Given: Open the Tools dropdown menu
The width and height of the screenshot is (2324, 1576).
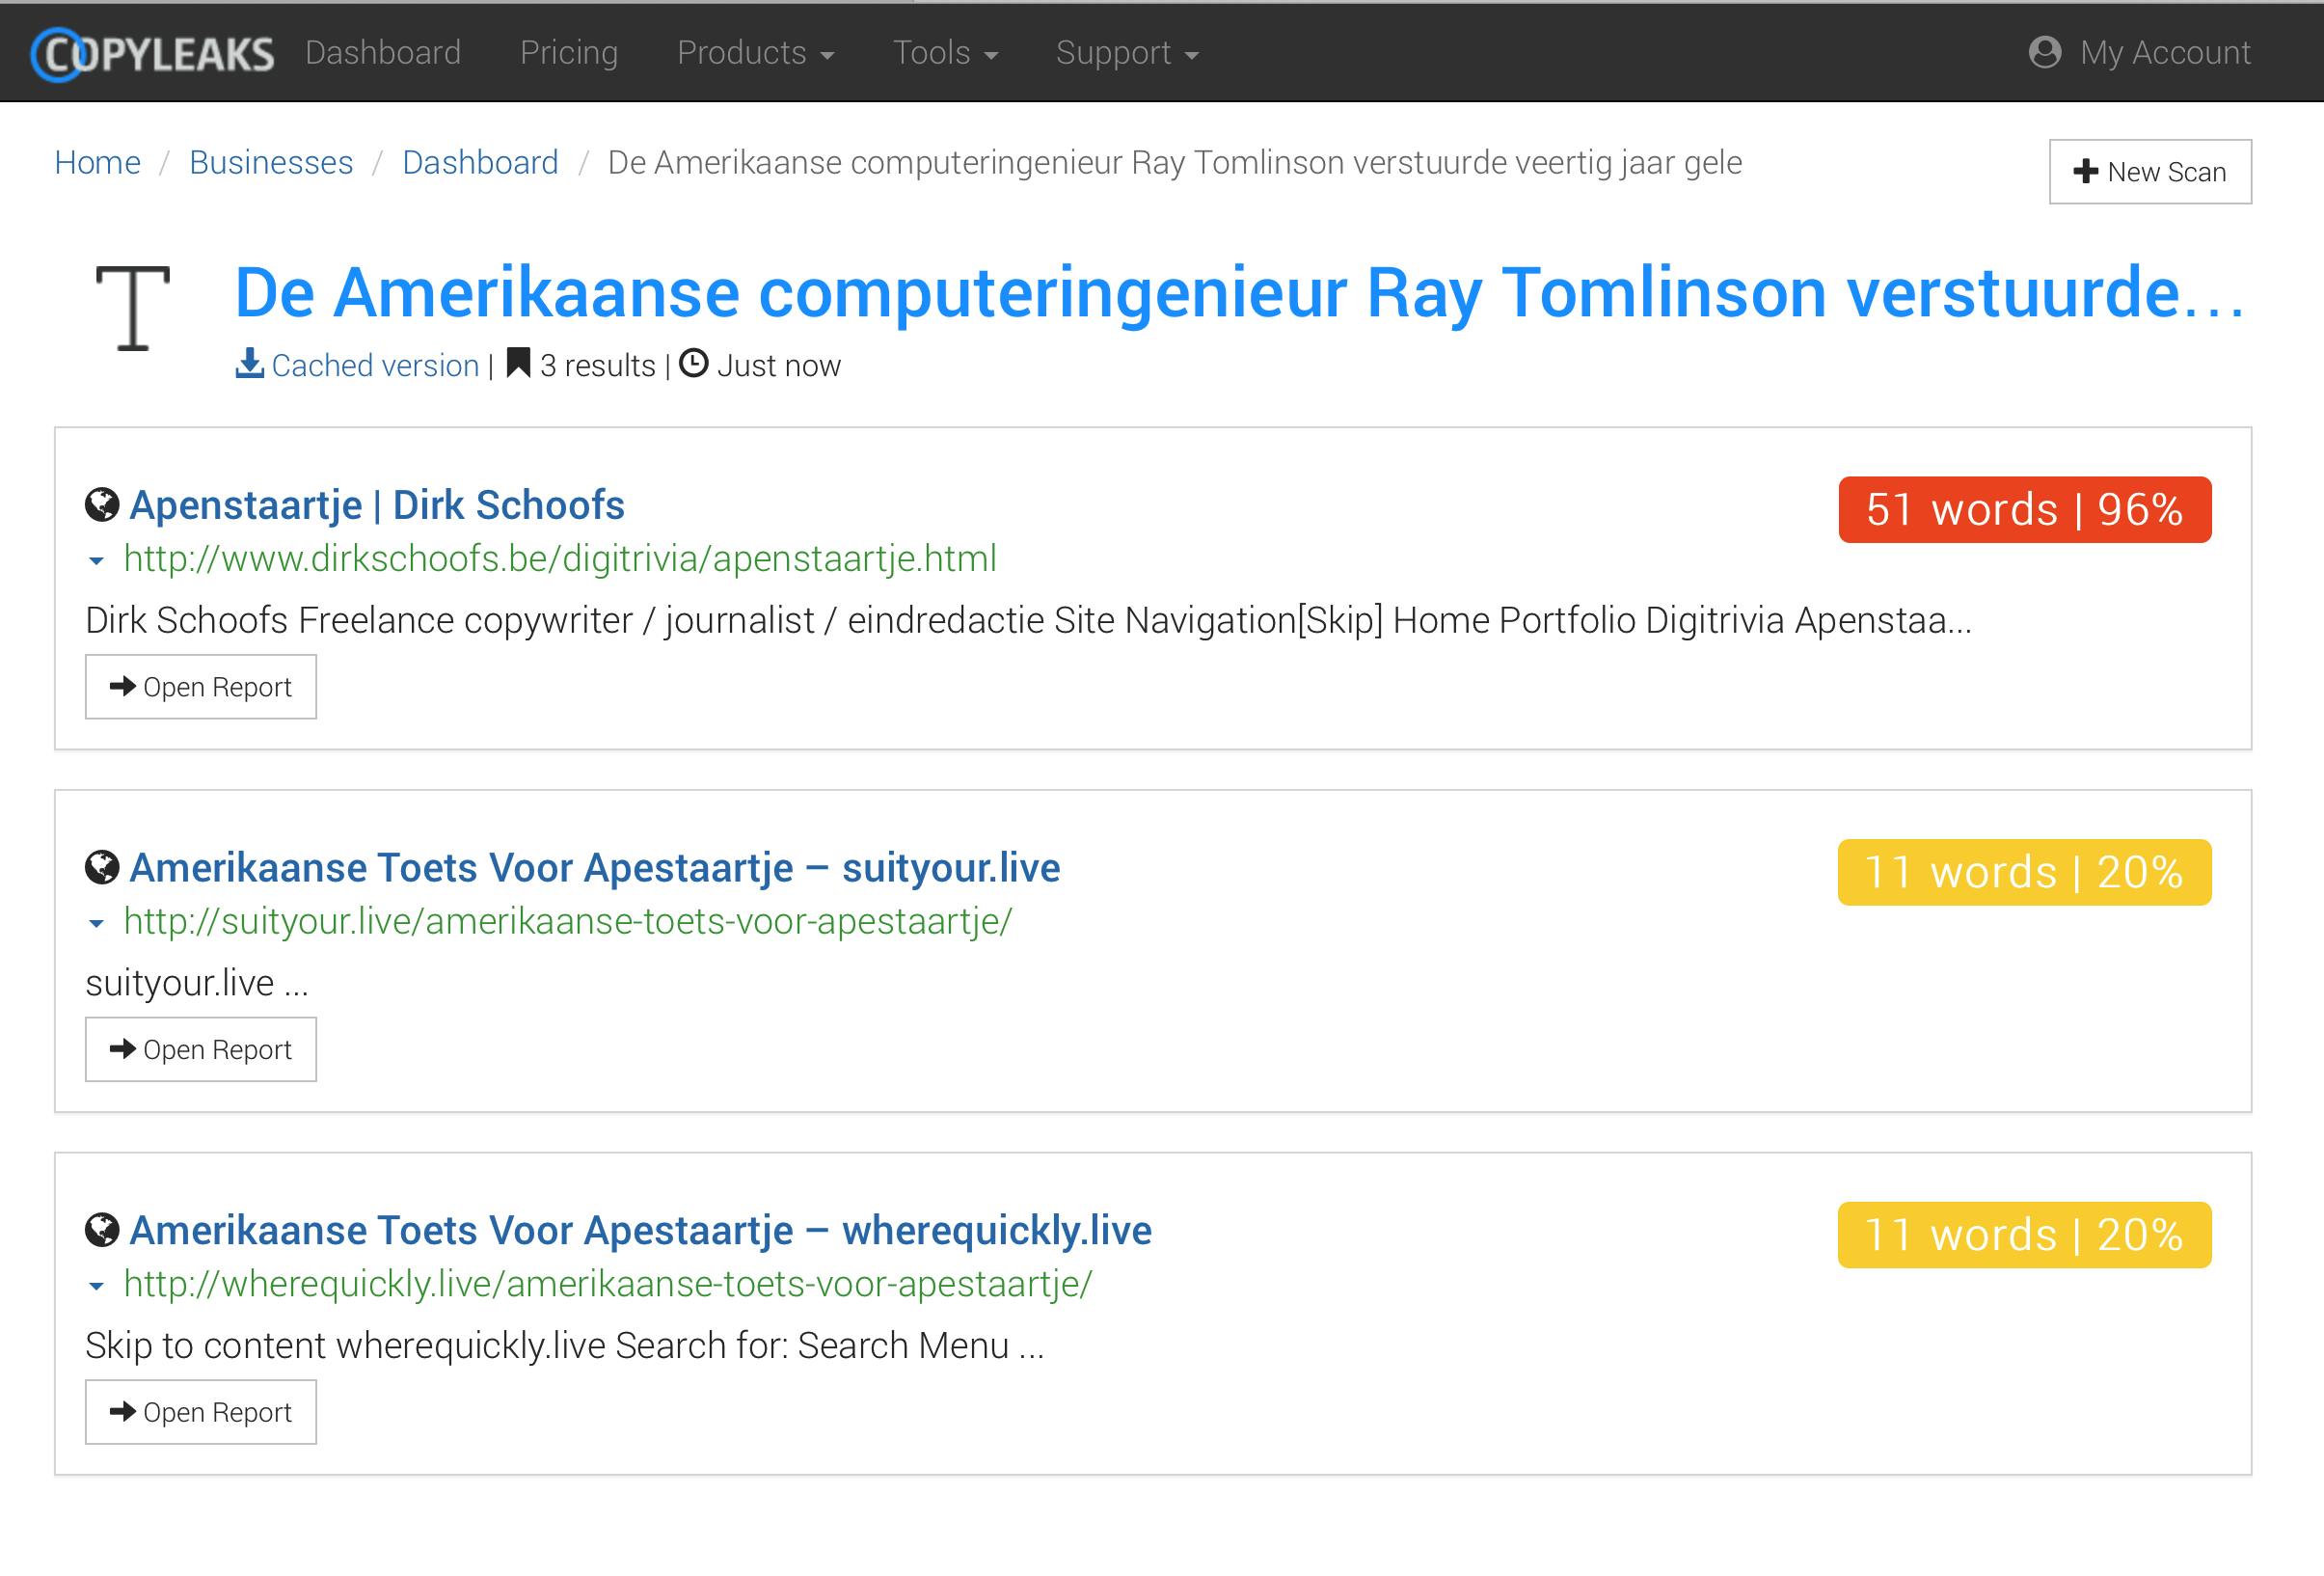Looking at the screenshot, I should click(945, 53).
